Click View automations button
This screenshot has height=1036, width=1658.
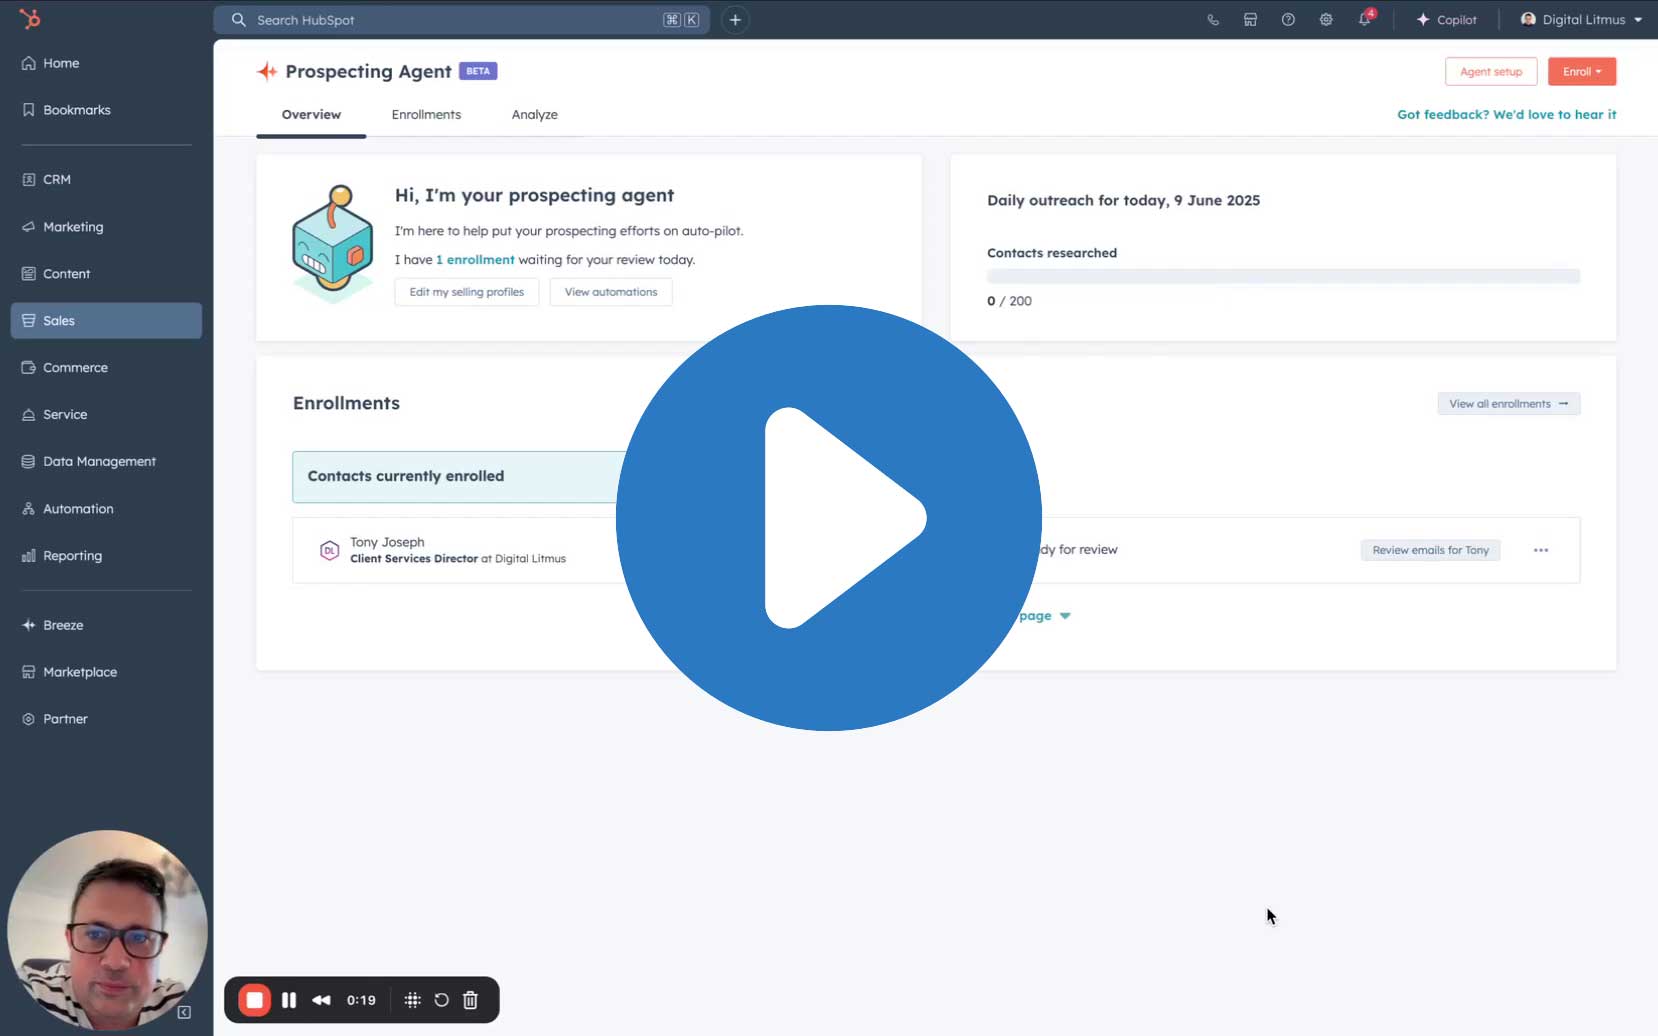click(611, 292)
